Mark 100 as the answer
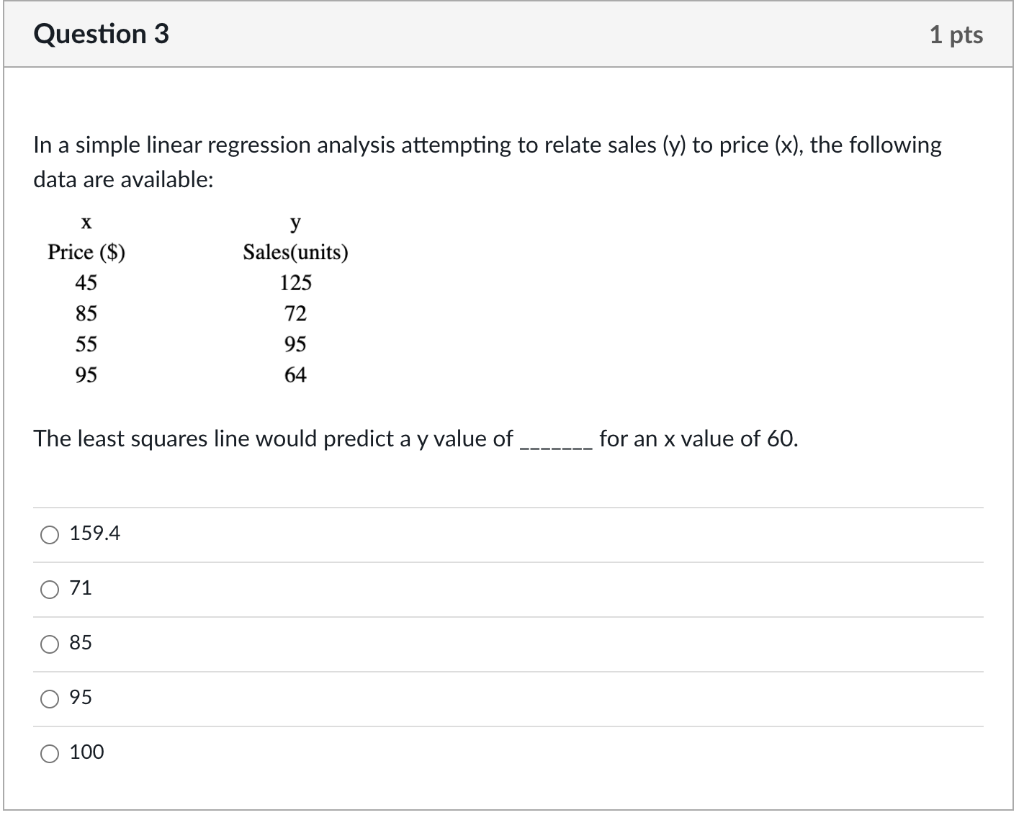 (x=51, y=753)
